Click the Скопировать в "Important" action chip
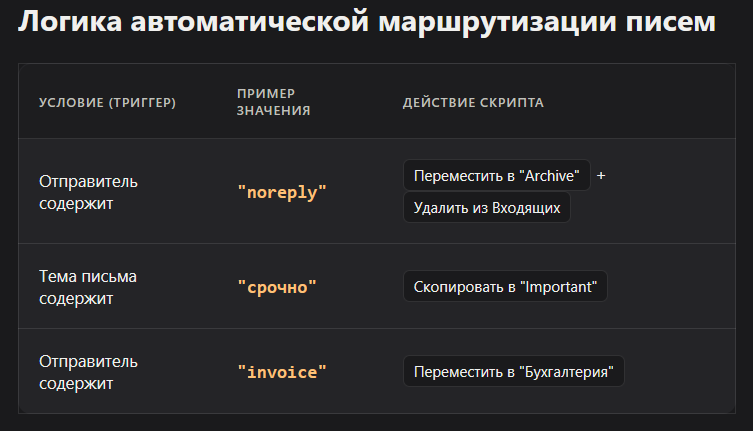753x431 pixels. point(505,286)
